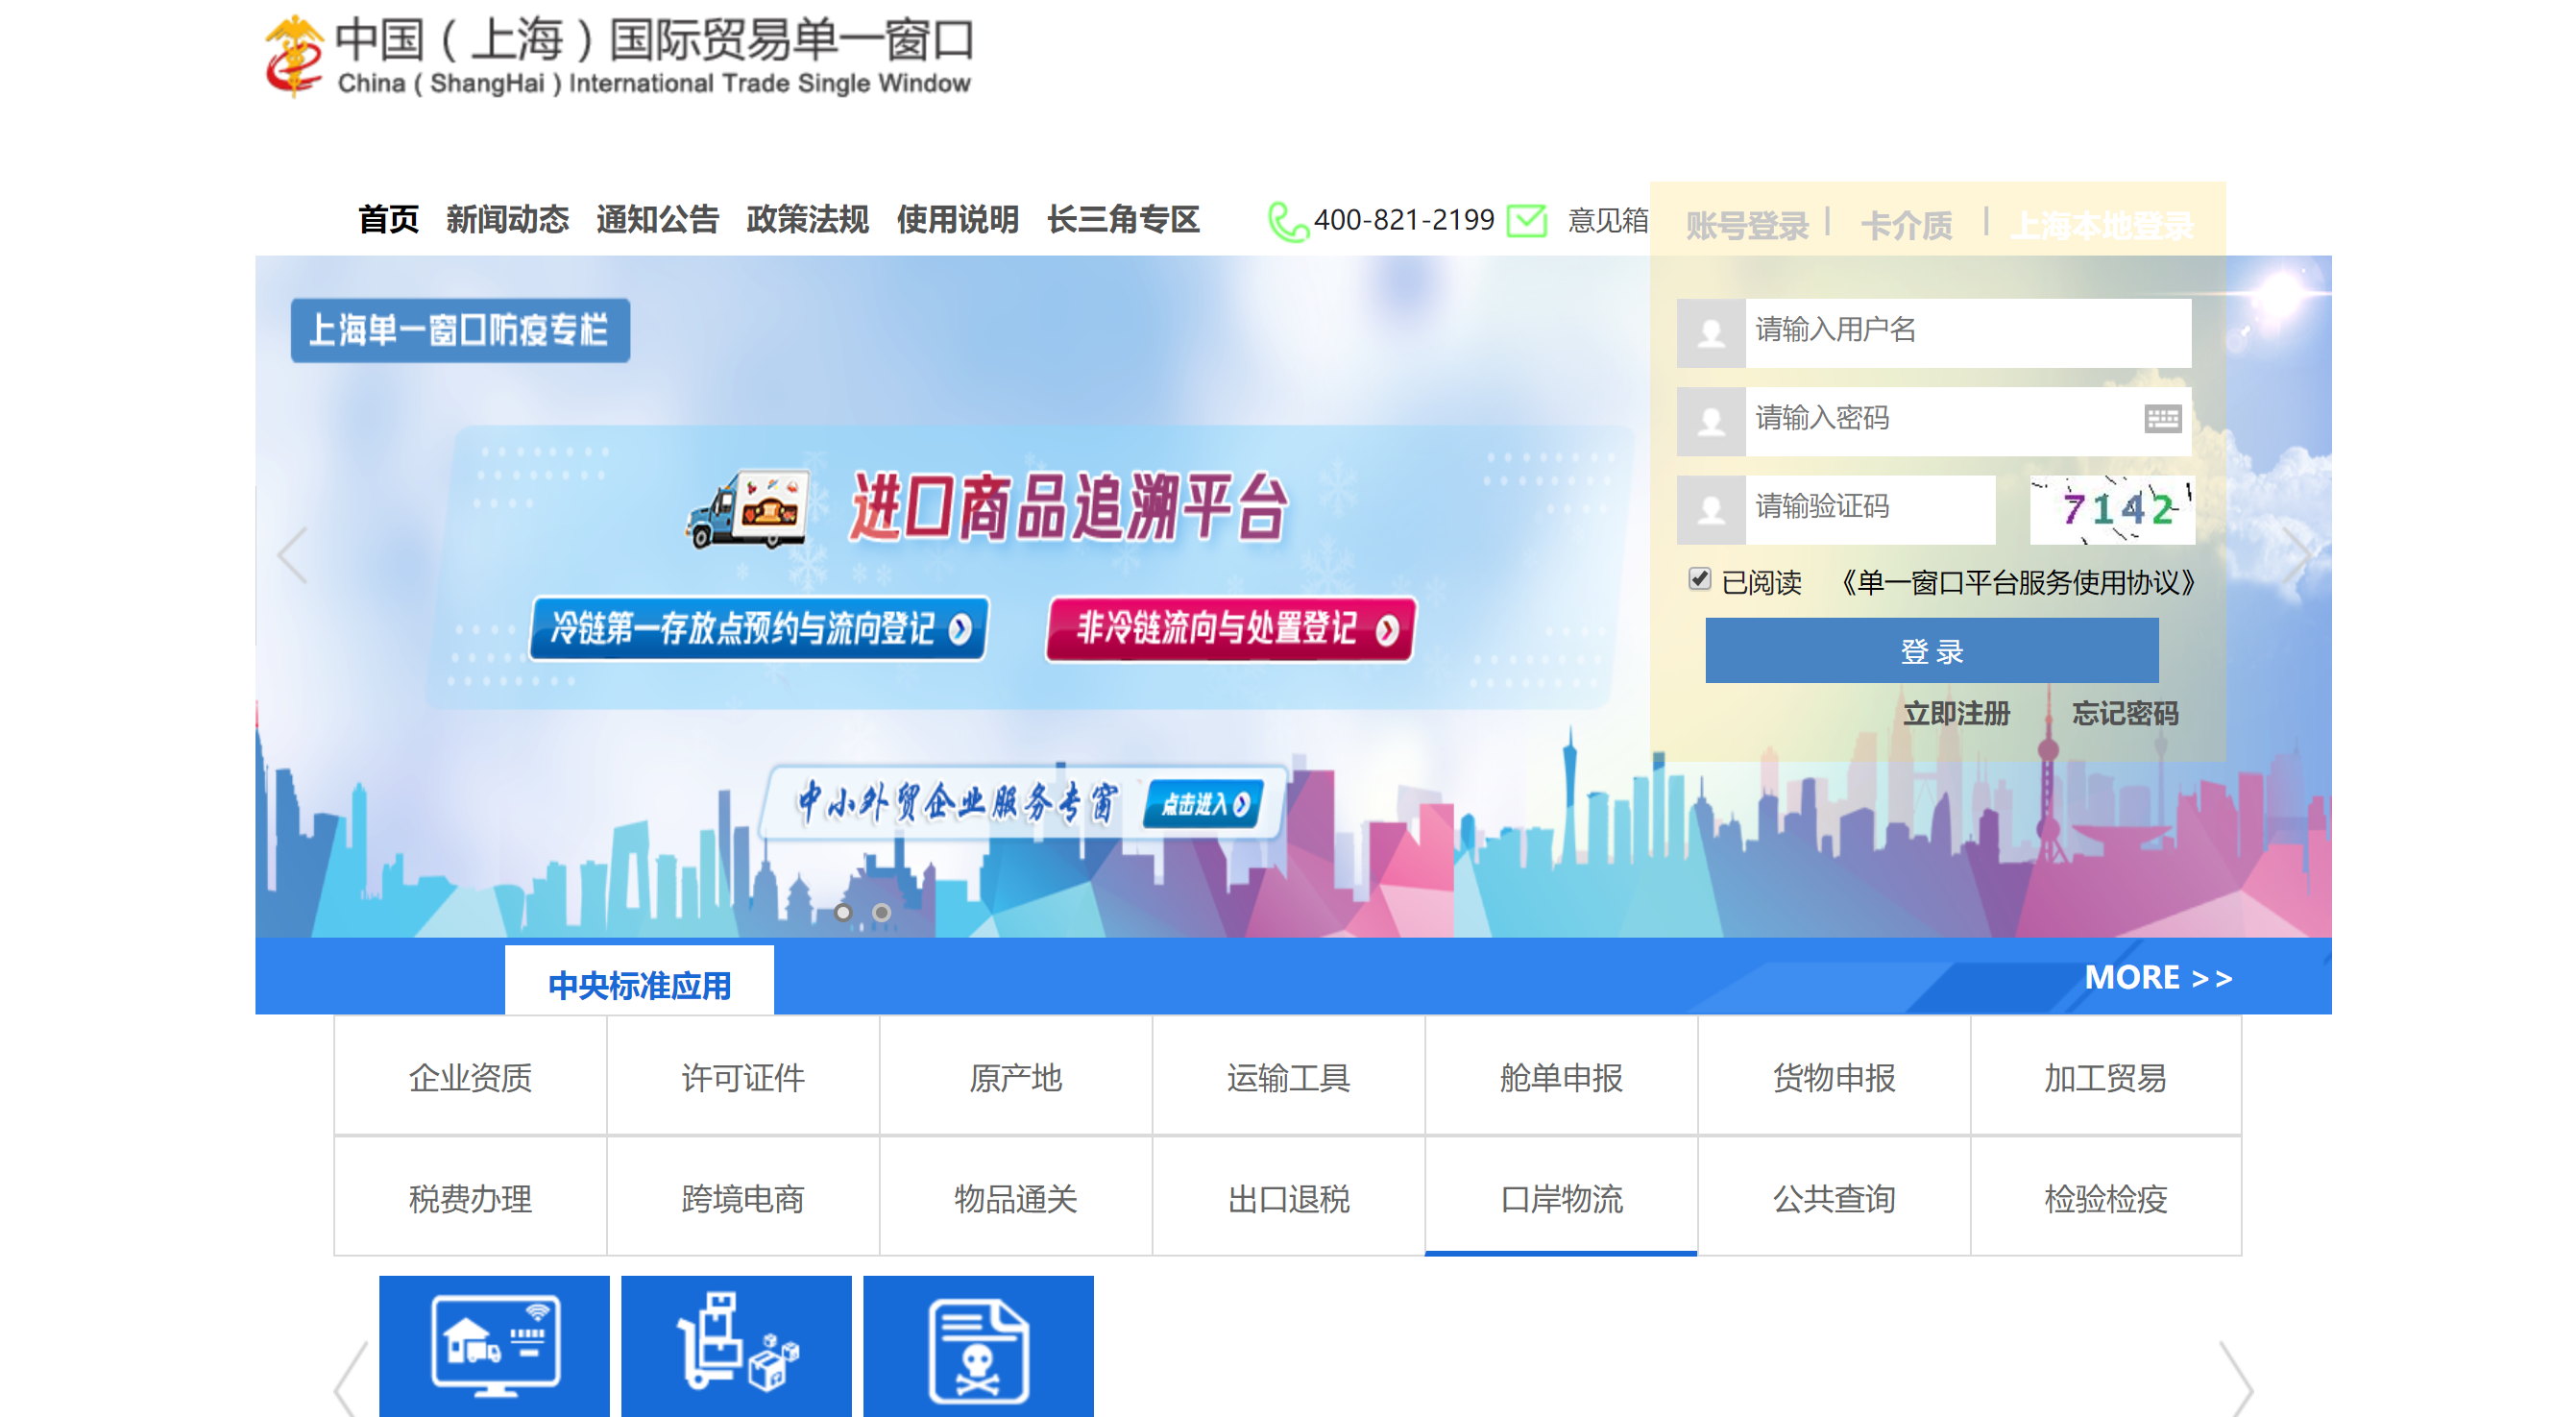Open 政策法规 navigation item

(807, 219)
